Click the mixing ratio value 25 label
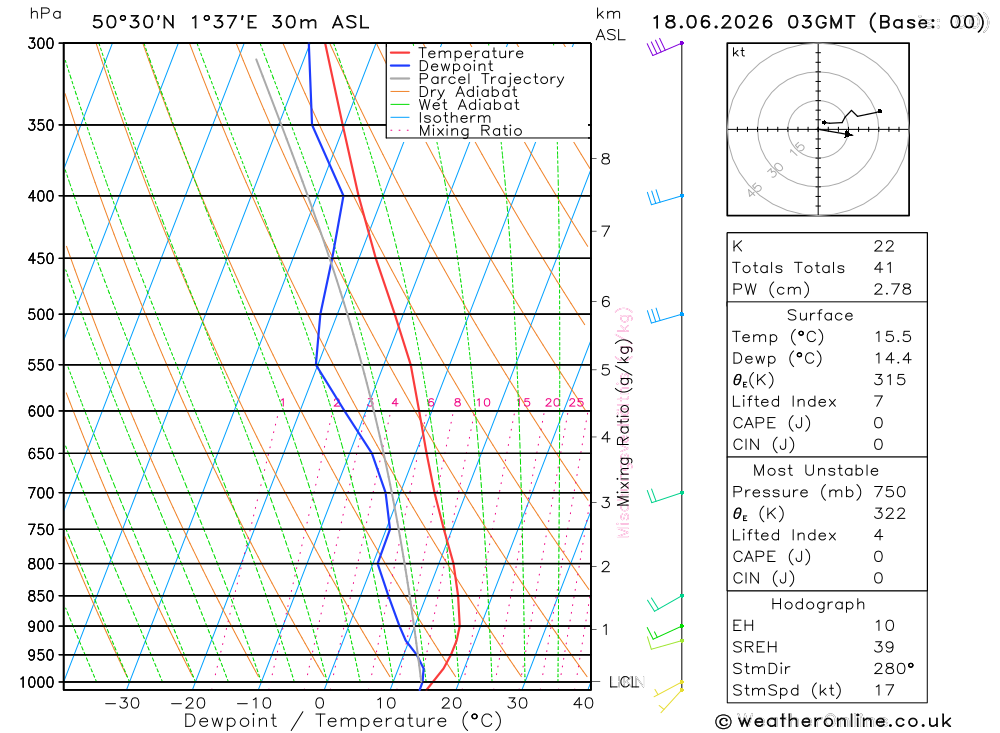The width and height of the screenshot is (1000, 733). (x=576, y=403)
